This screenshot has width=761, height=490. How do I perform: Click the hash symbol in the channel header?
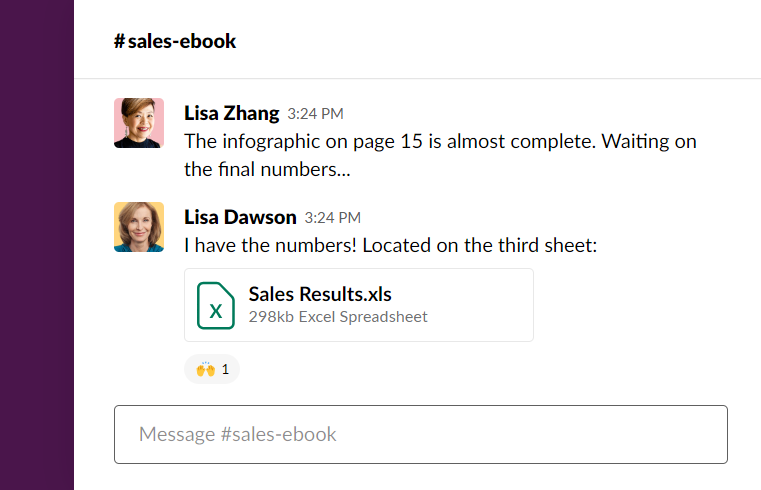tap(119, 41)
